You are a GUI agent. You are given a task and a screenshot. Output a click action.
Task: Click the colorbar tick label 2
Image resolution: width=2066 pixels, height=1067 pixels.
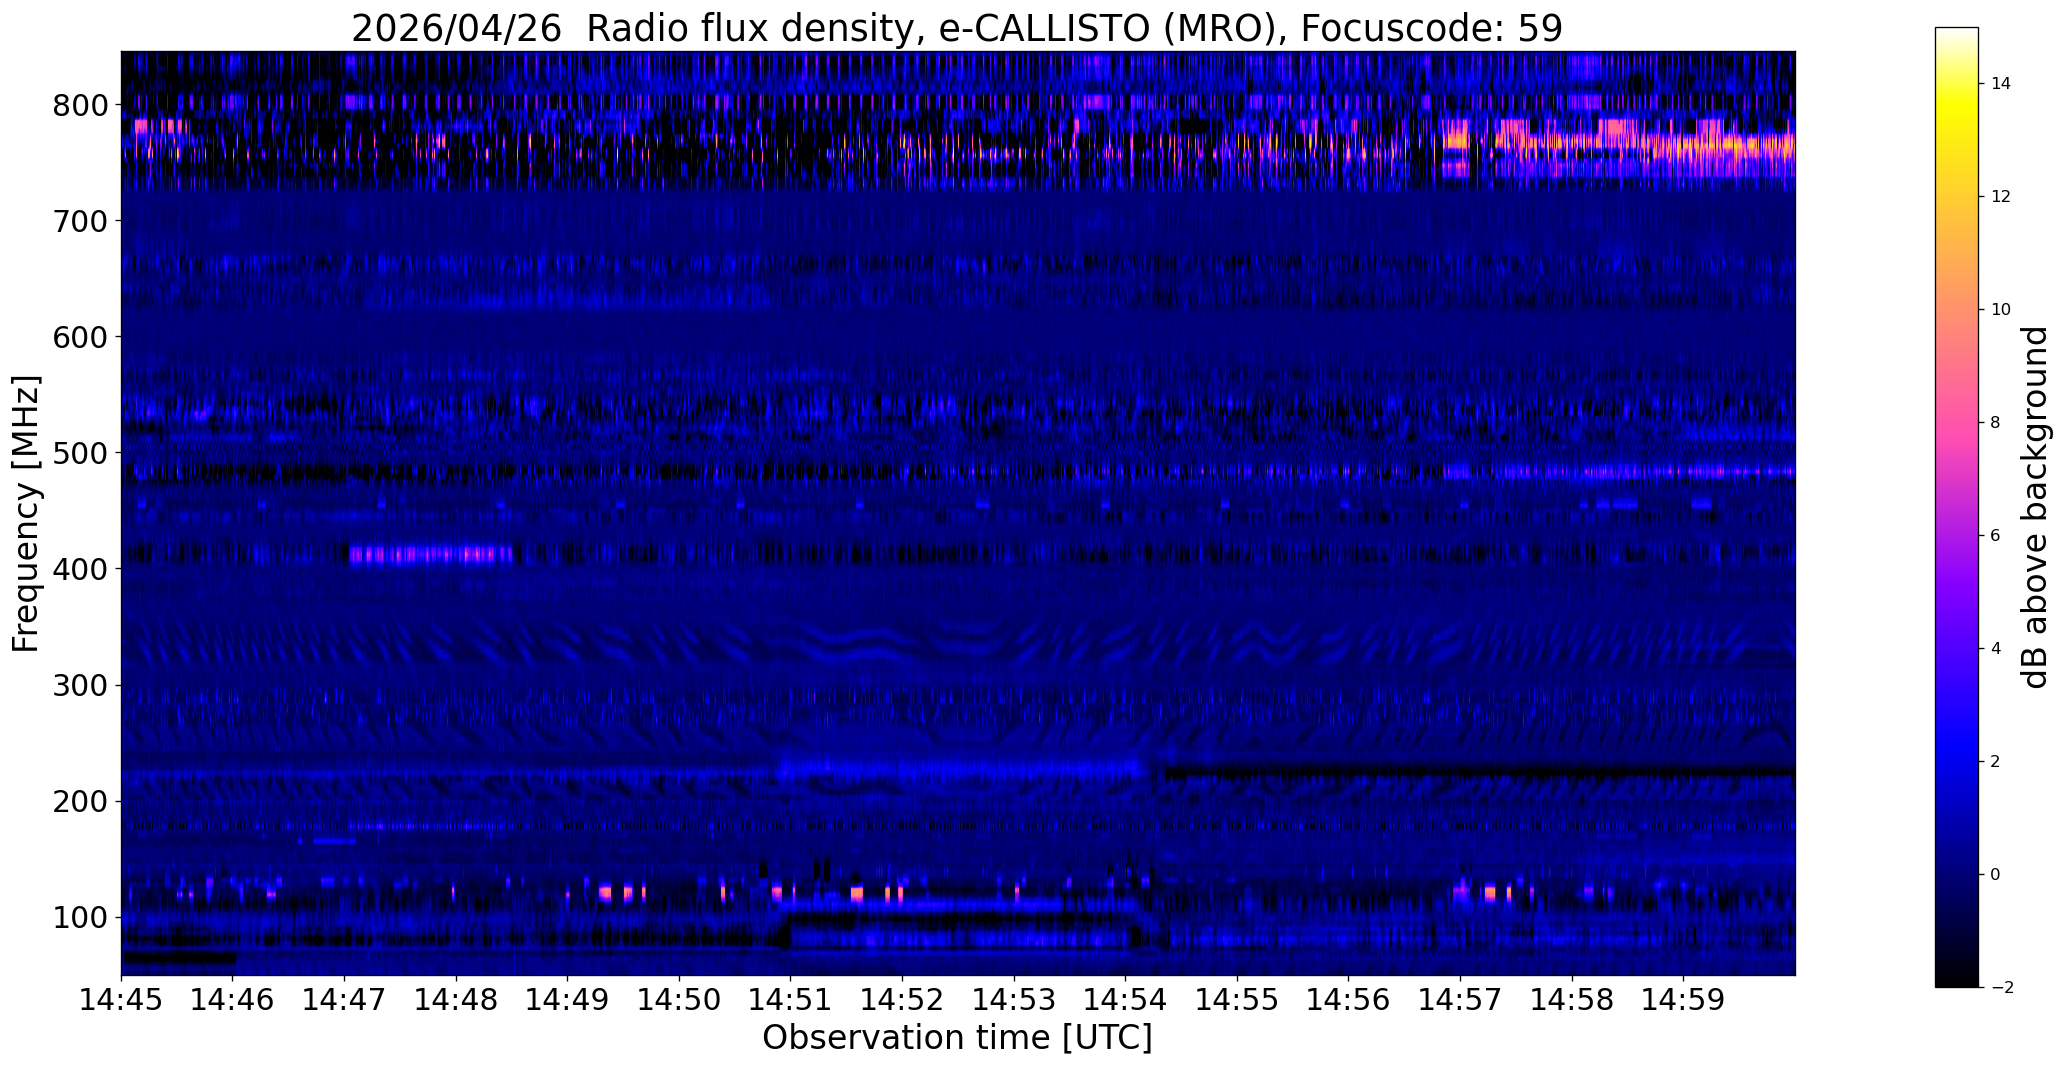point(1996,762)
